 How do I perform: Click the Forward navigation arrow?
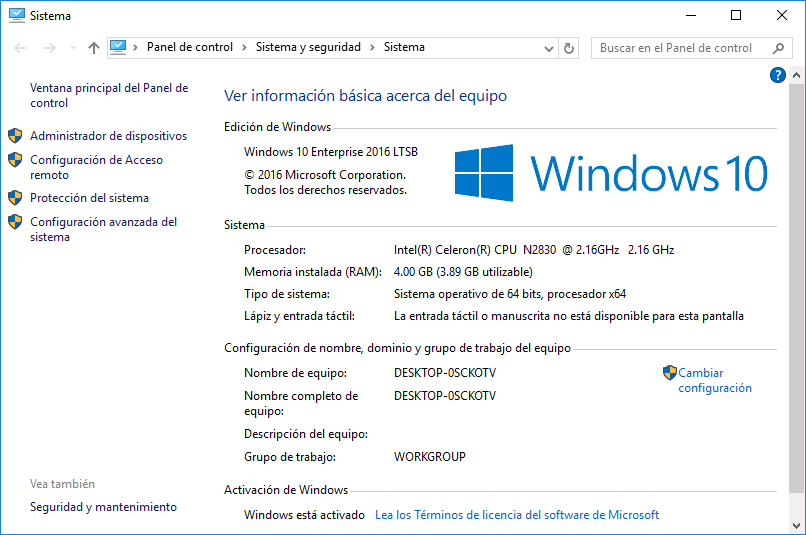coord(49,48)
